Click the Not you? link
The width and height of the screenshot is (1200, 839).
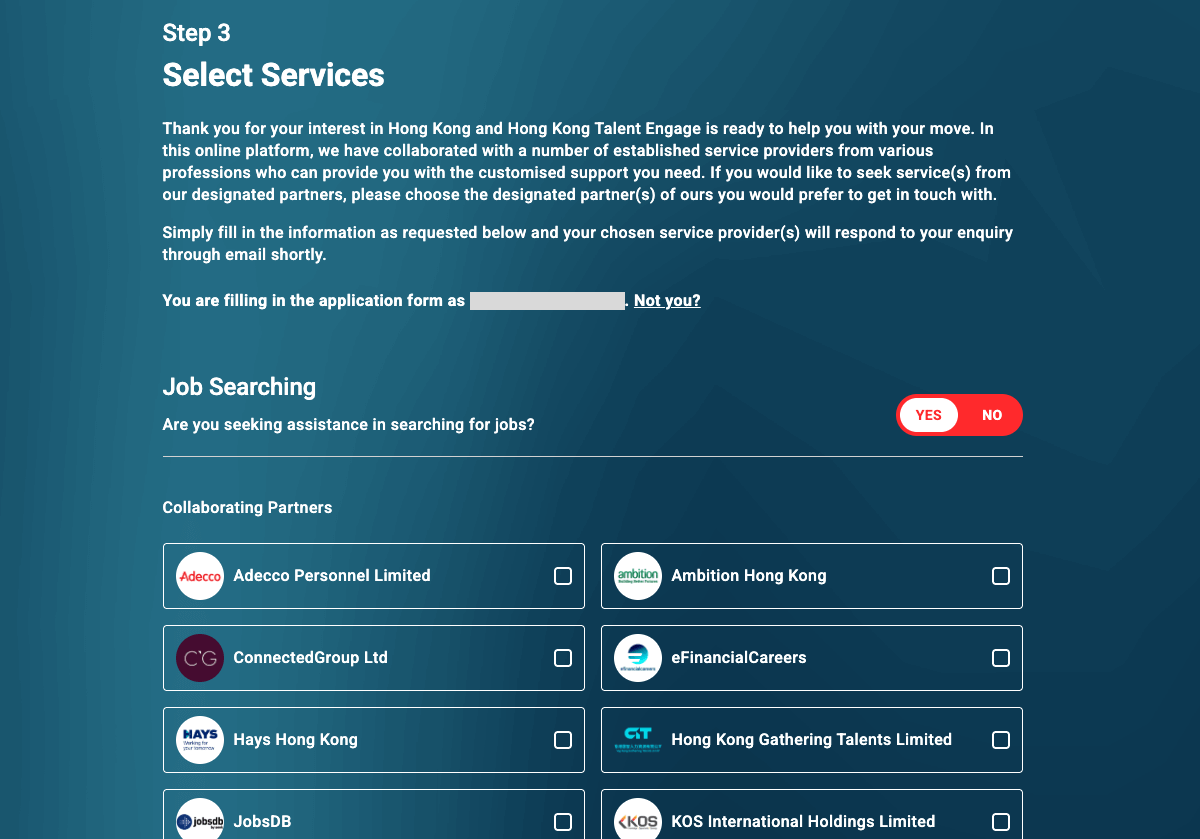667,300
